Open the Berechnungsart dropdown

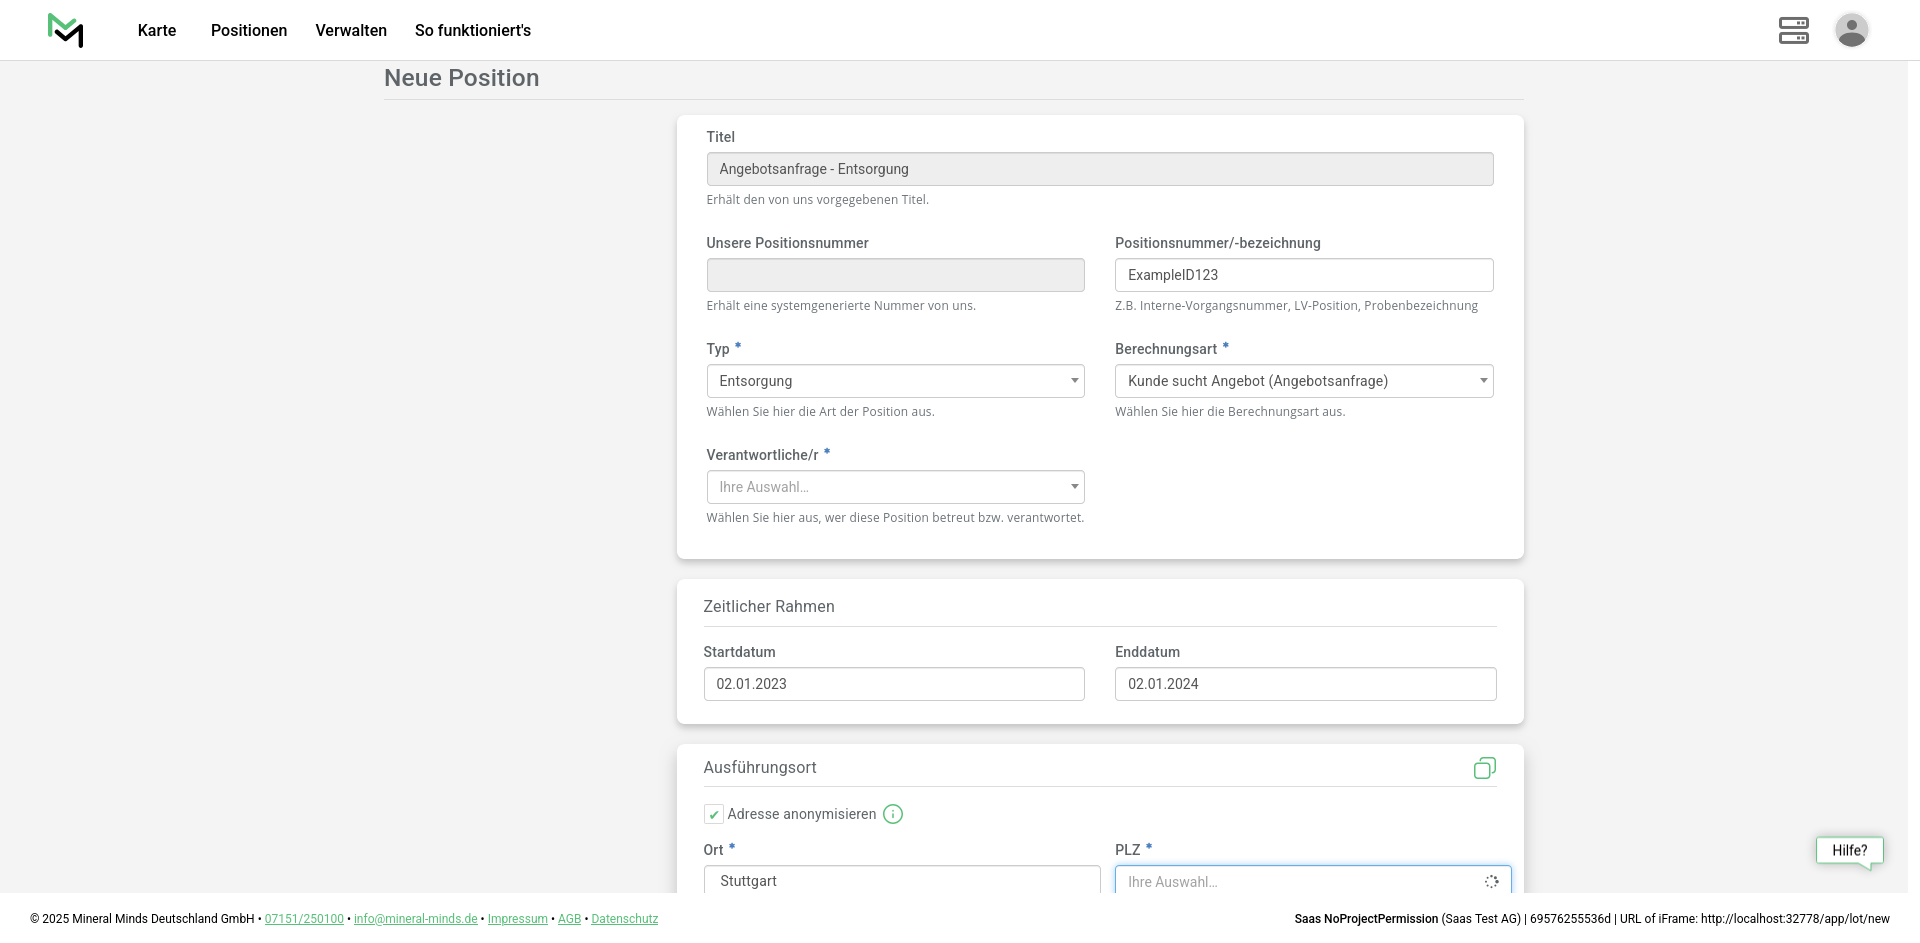point(1303,381)
